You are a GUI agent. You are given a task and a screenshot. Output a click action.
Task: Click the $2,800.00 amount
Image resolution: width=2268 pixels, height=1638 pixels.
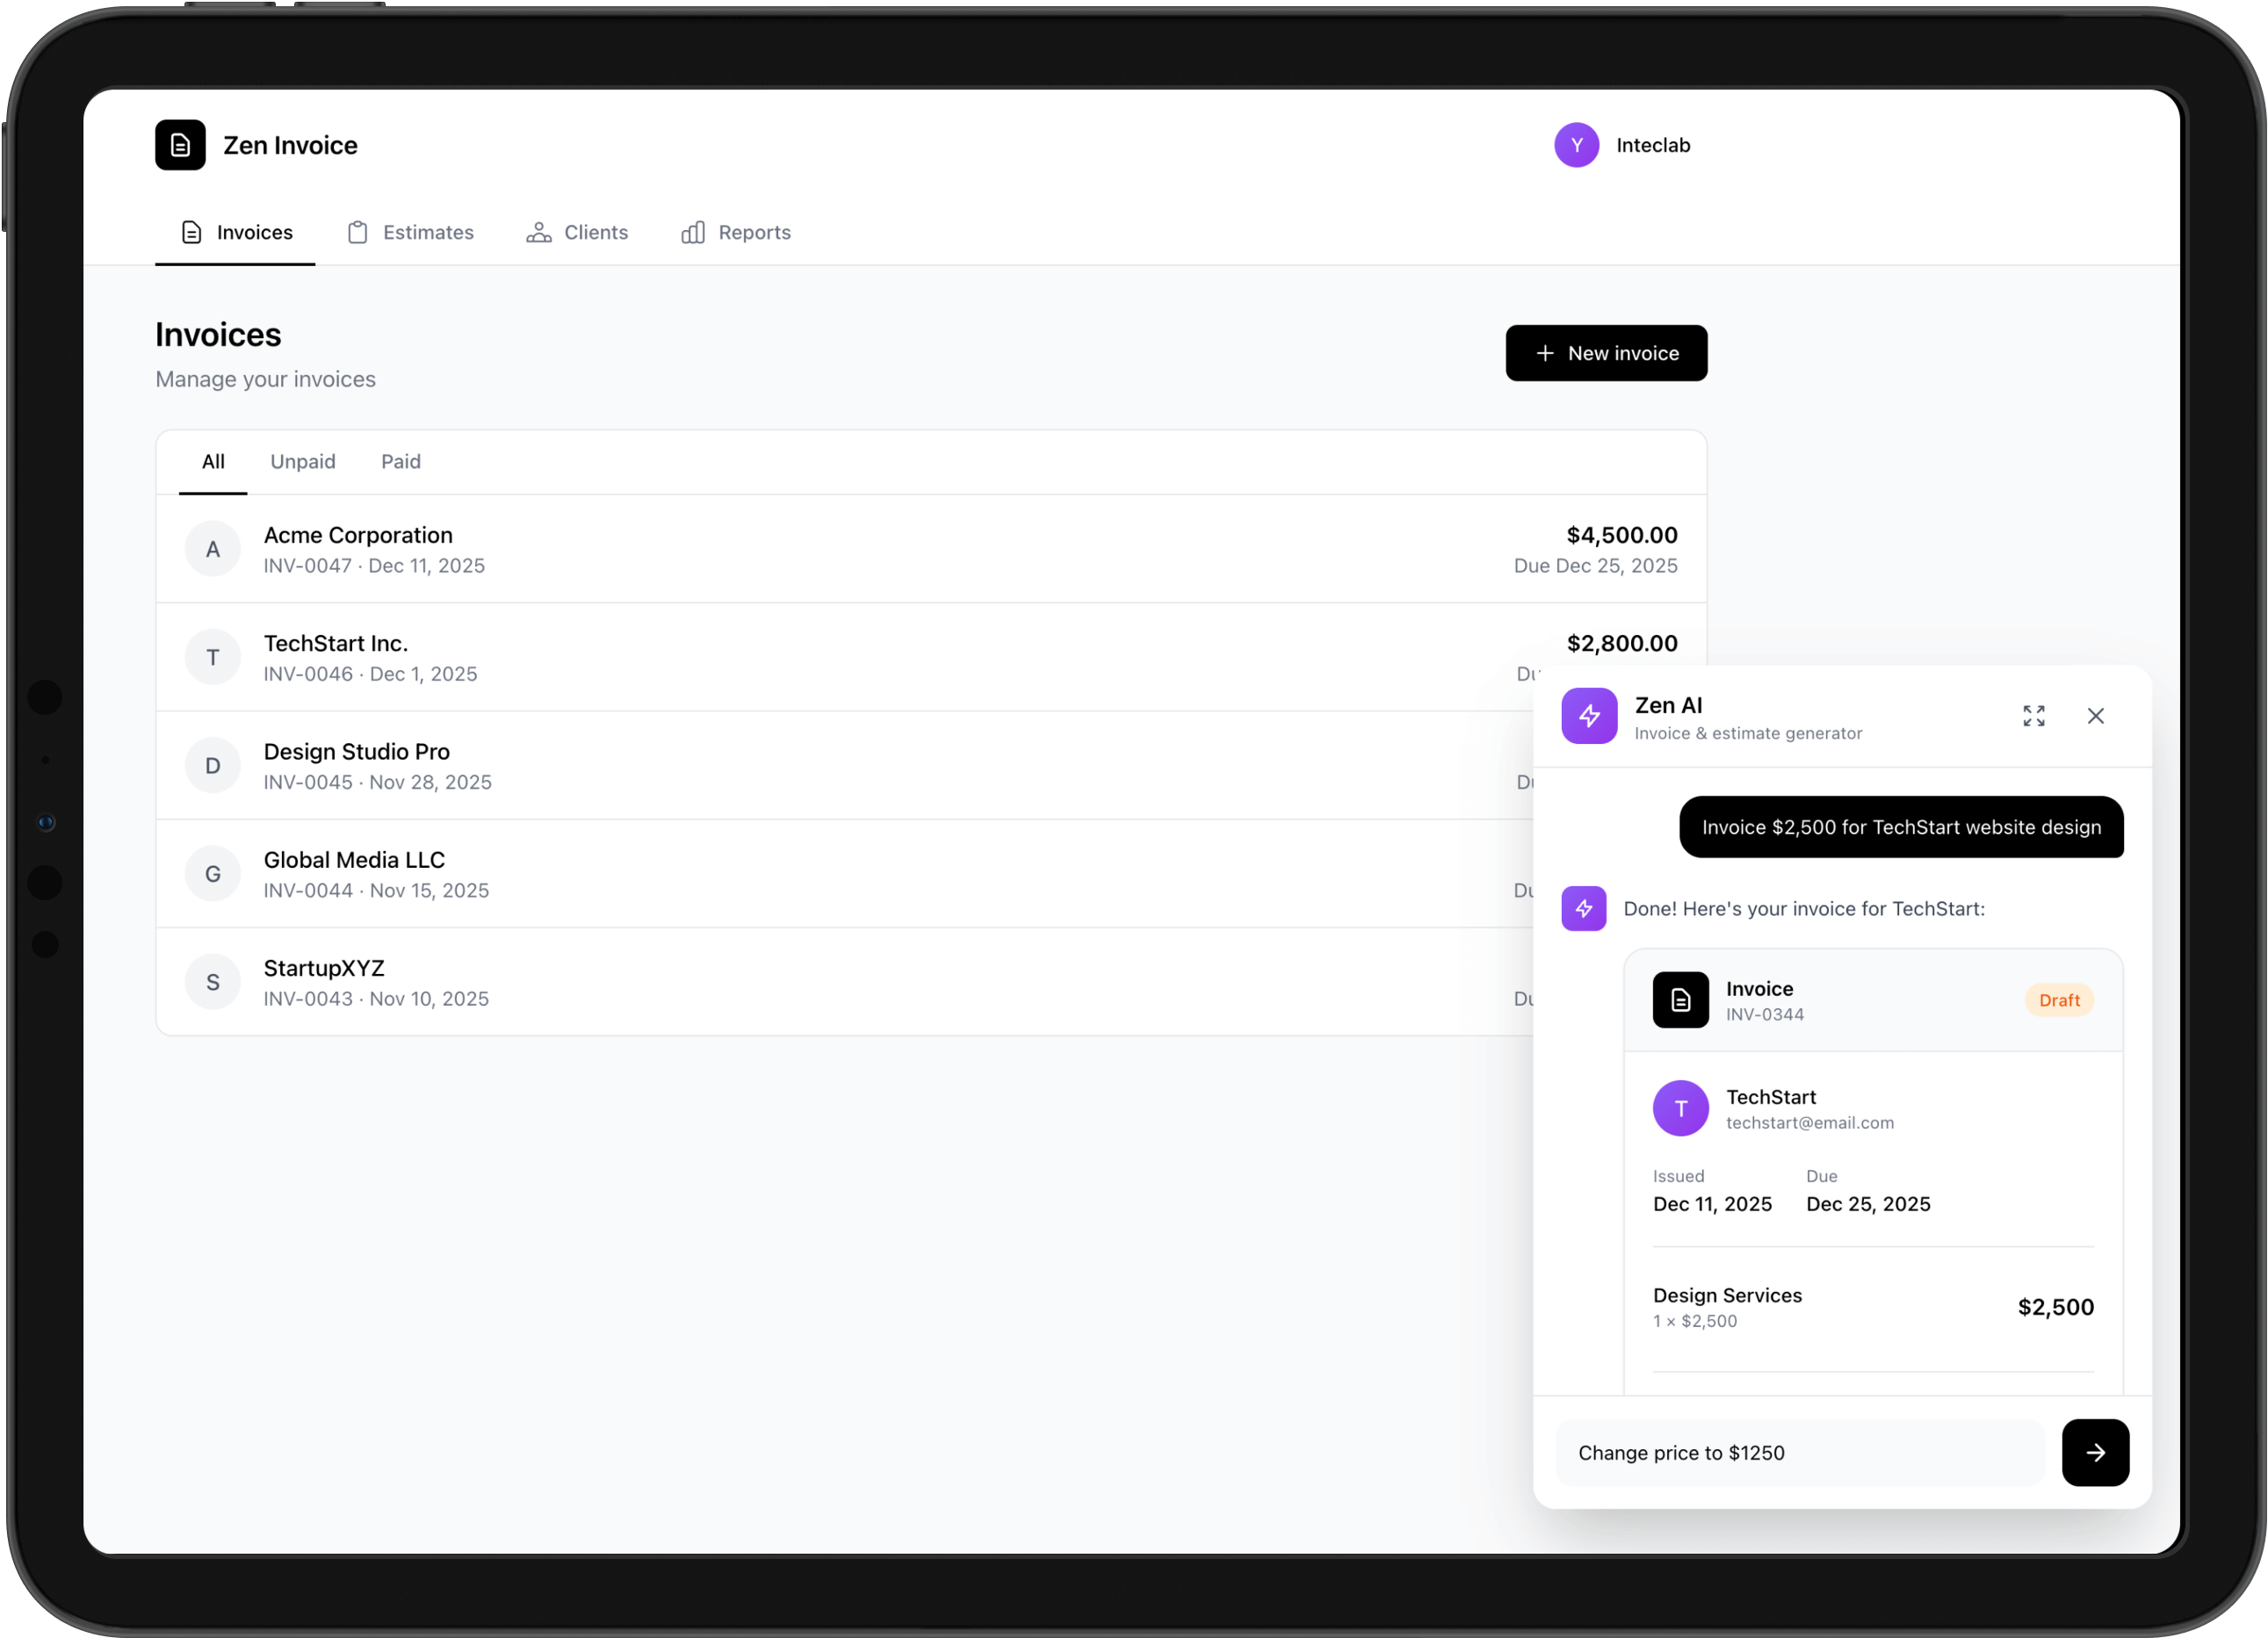[x=1621, y=643]
